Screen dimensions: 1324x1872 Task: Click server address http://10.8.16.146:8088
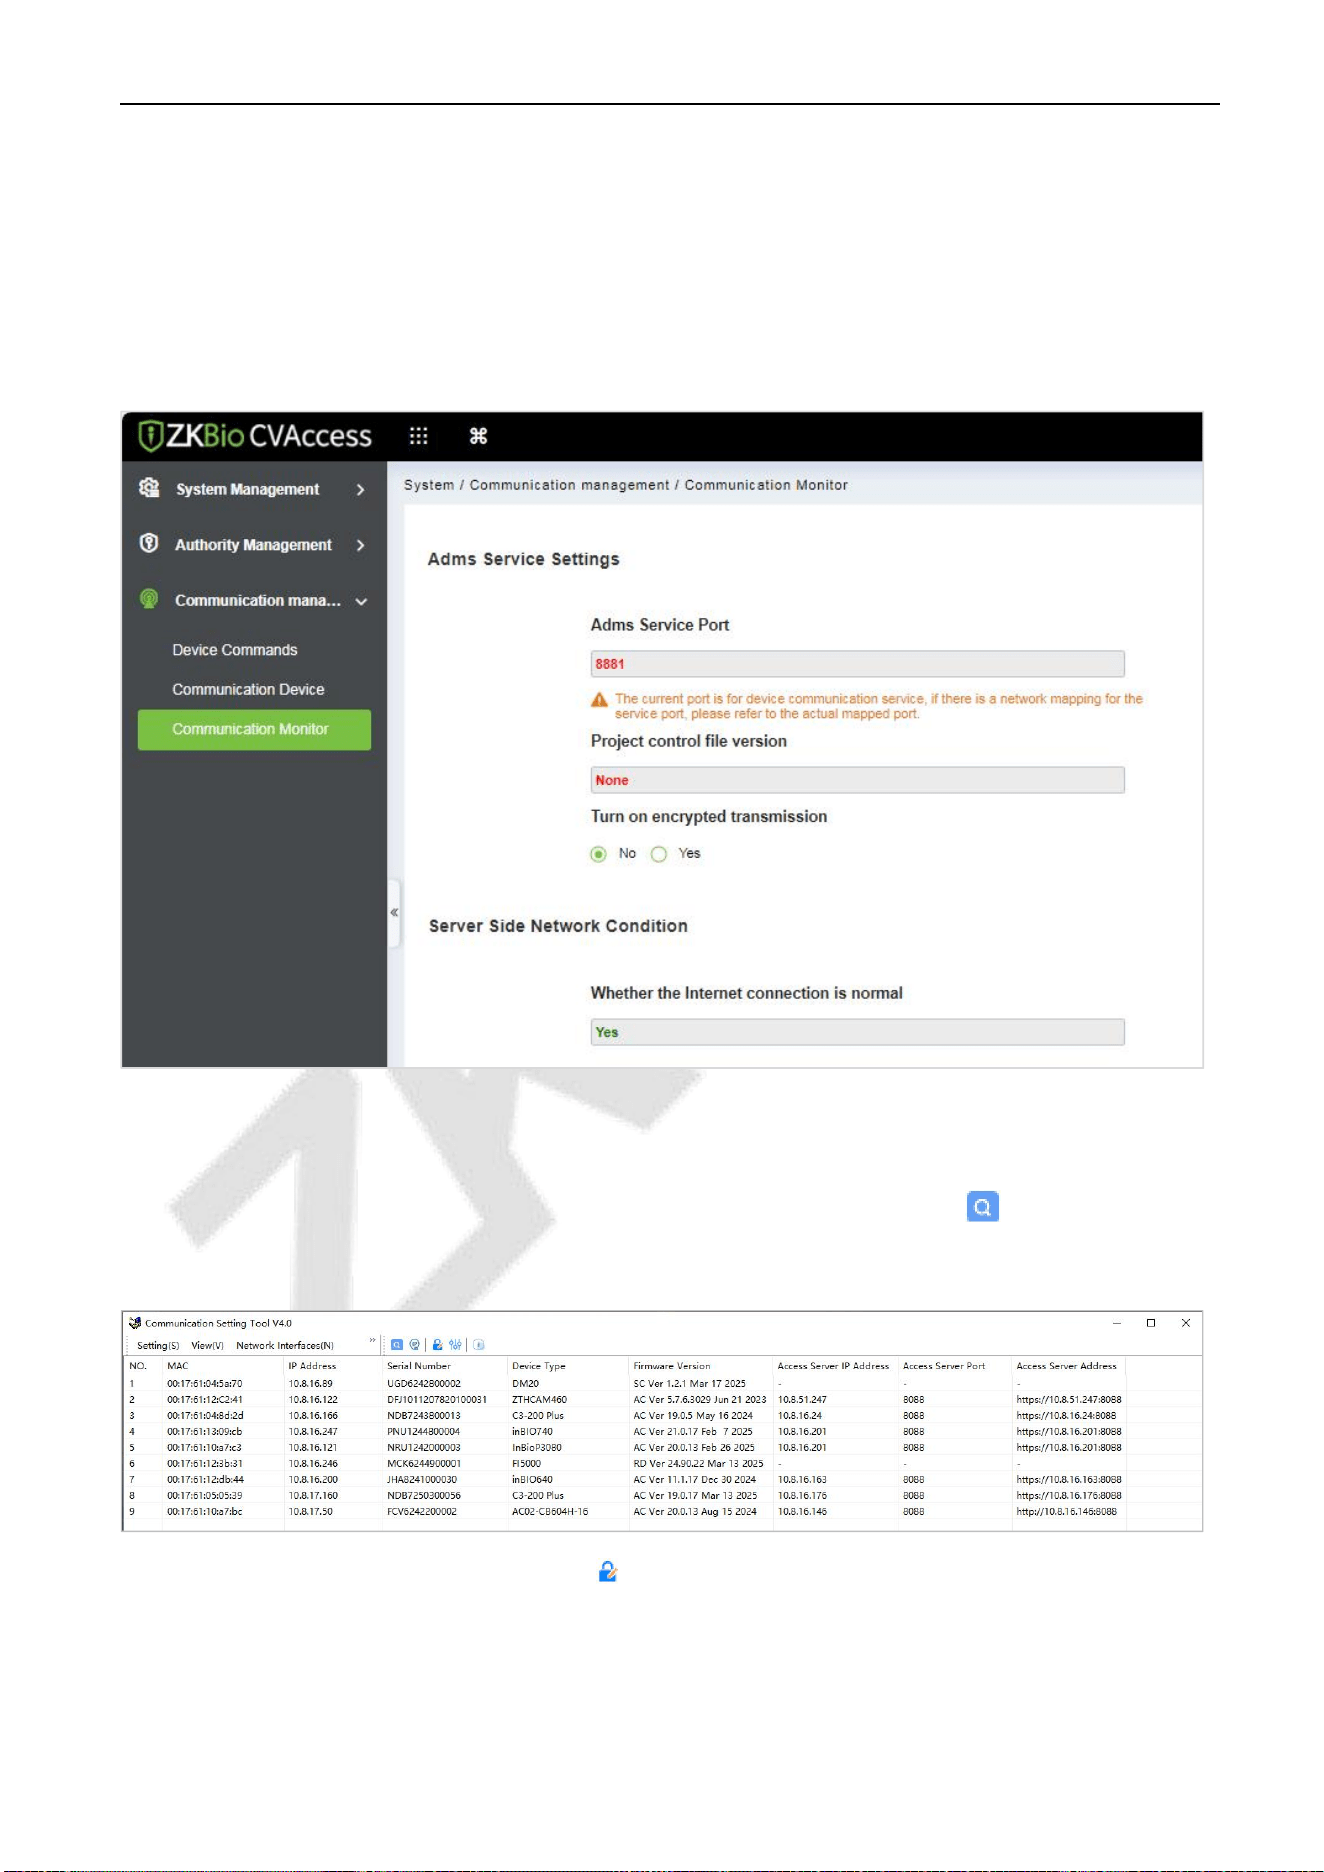pos(1066,1512)
